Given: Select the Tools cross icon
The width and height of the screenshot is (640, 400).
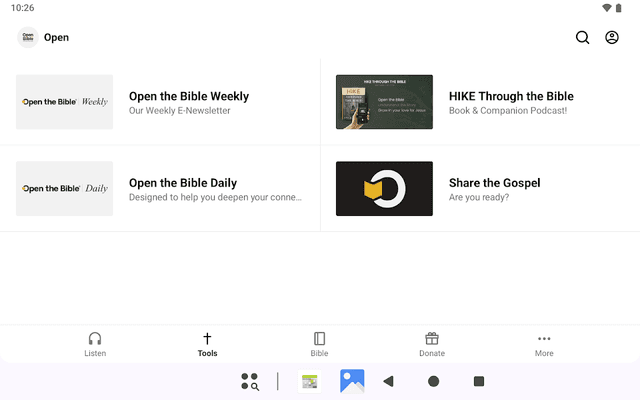Looking at the screenshot, I should [x=207, y=338].
